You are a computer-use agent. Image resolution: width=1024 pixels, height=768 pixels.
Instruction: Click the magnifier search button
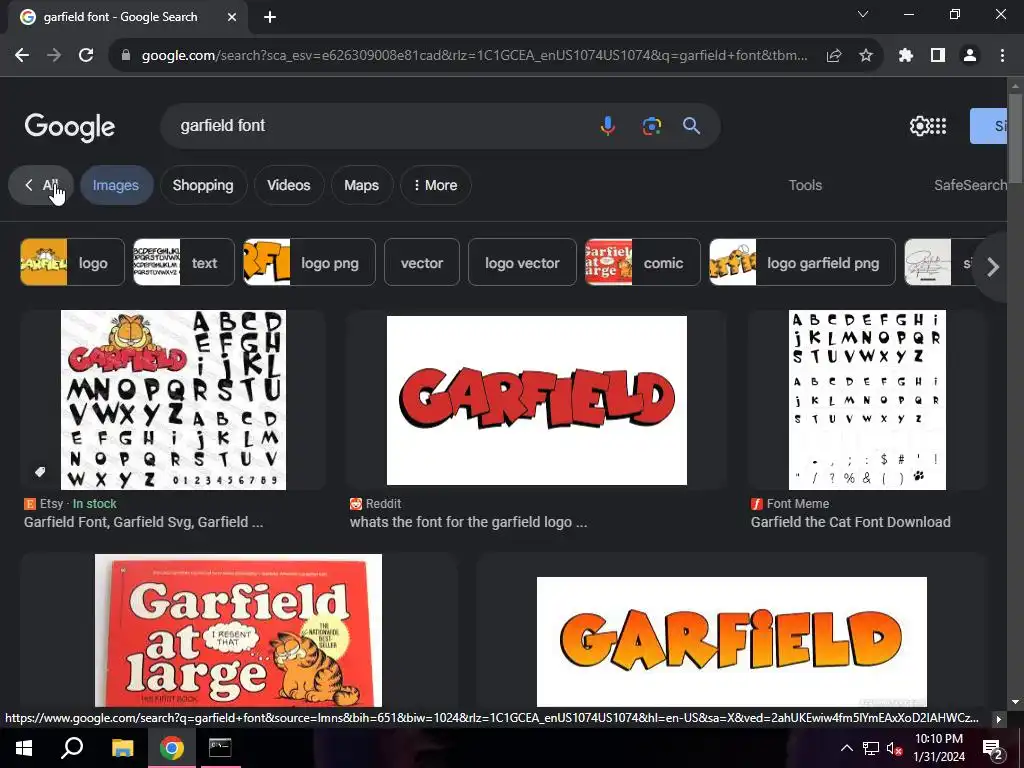[692, 125]
